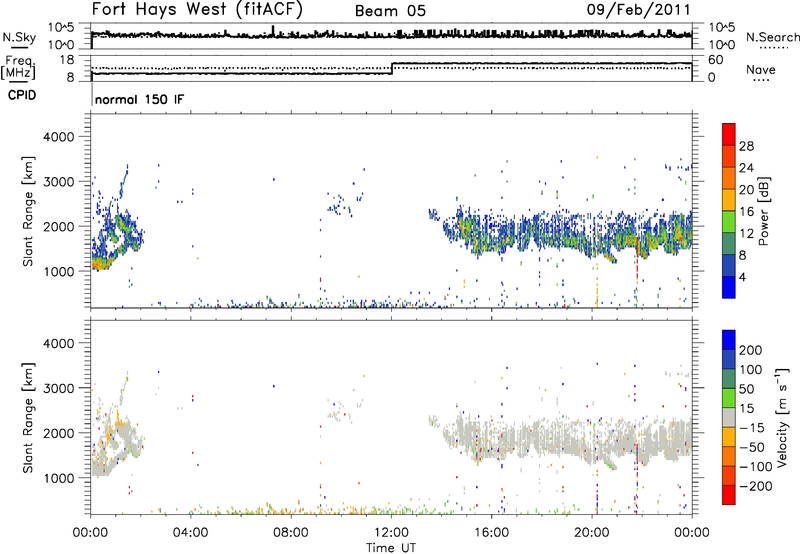Image resolution: width=800 pixels, height=554 pixels.
Task: Click '-15' on the velocity scale
Action: coord(752,428)
